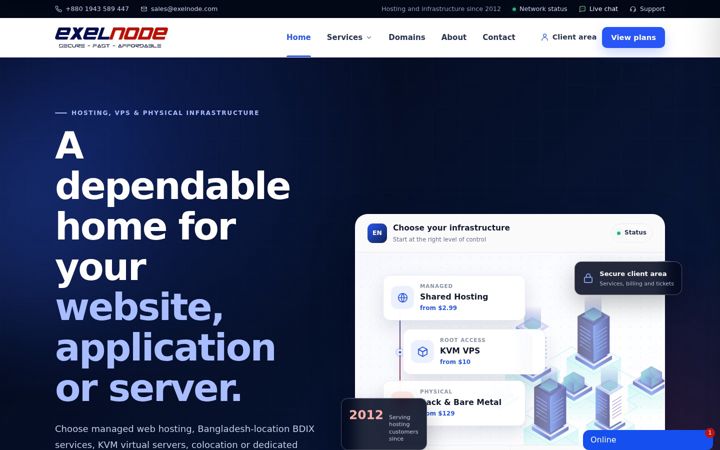This screenshot has height=450, width=720.
Task: Open the Domains page
Action: (x=407, y=37)
